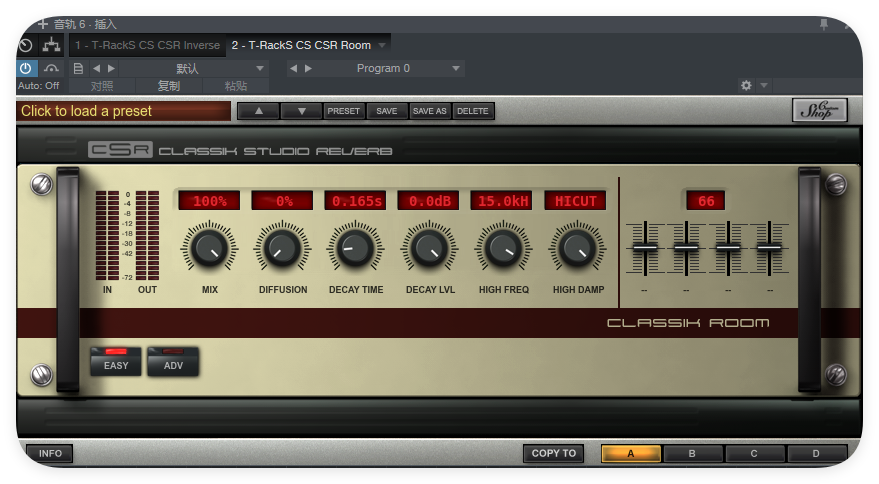Select next program arrow
This screenshot has height=484, width=879.
pos(308,68)
